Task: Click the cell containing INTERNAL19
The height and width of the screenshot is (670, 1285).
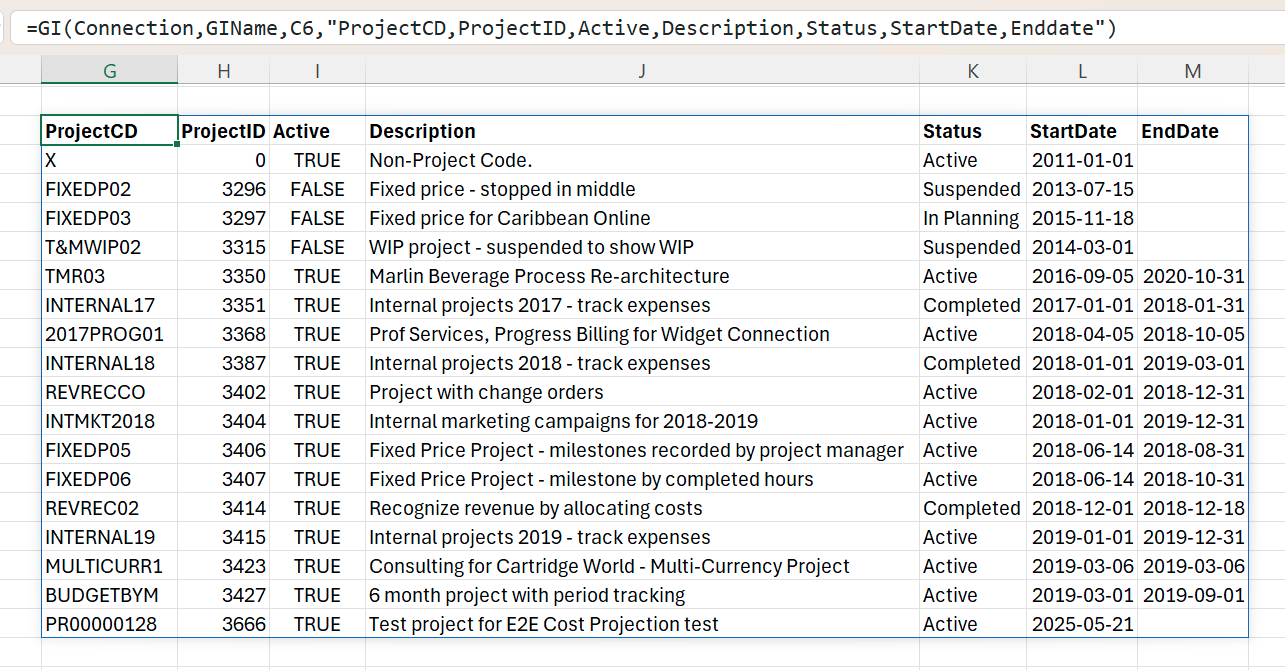Action: click(x=110, y=537)
